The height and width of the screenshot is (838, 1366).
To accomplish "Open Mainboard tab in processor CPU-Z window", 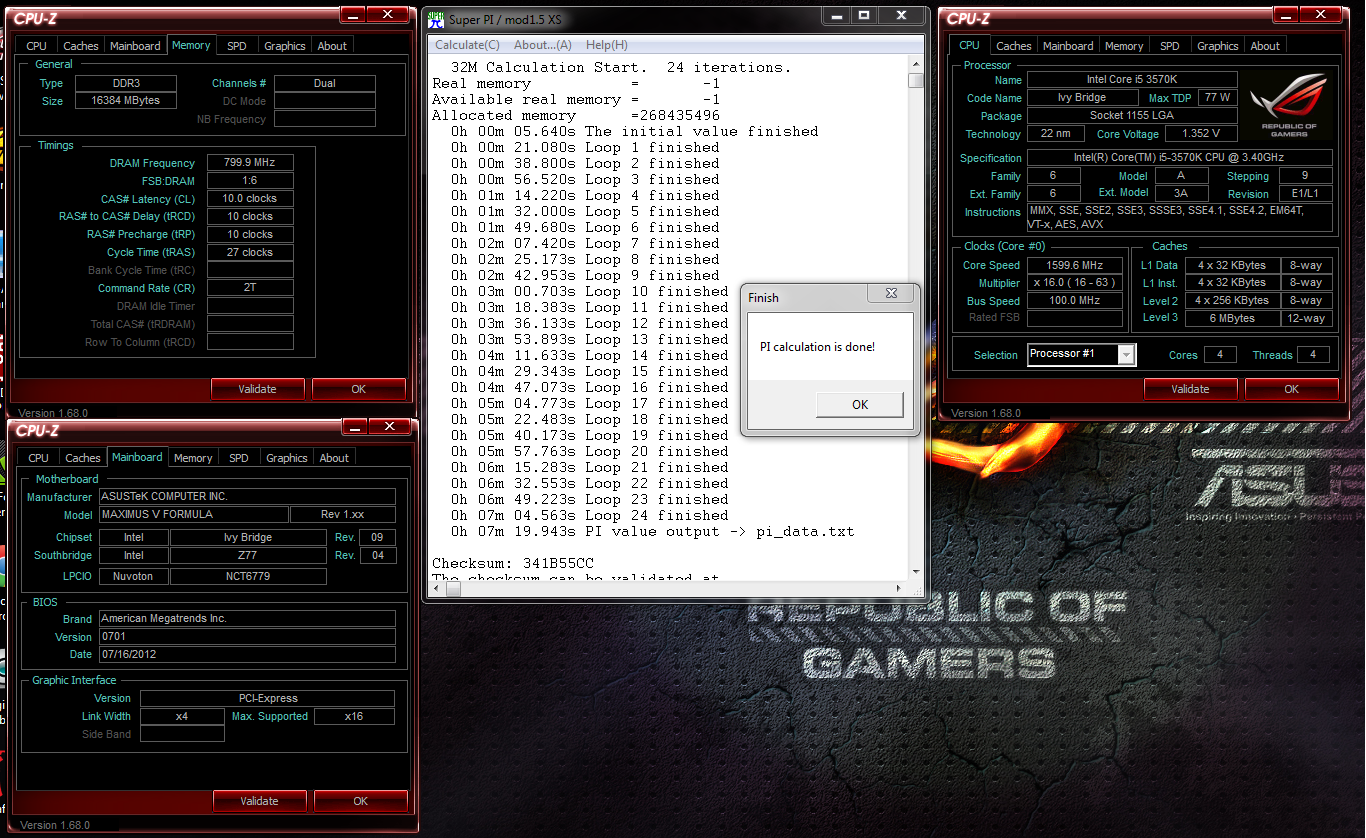I will [1068, 46].
